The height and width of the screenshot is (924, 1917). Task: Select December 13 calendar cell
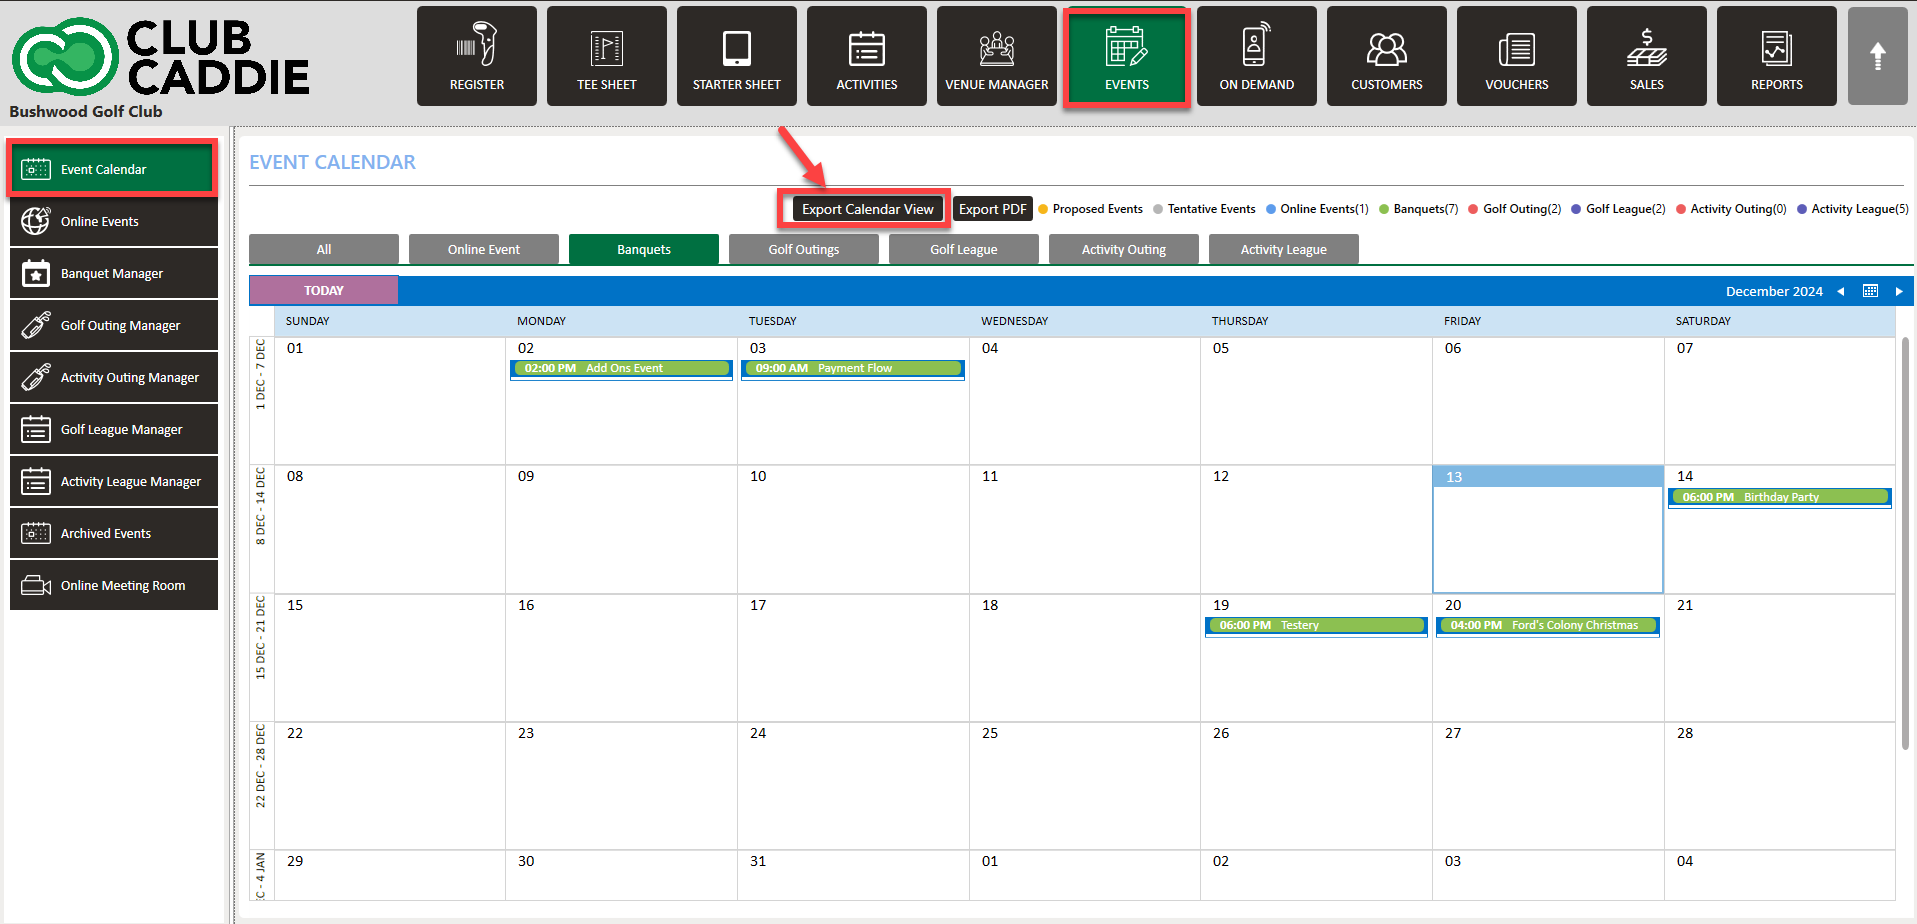(x=1548, y=530)
